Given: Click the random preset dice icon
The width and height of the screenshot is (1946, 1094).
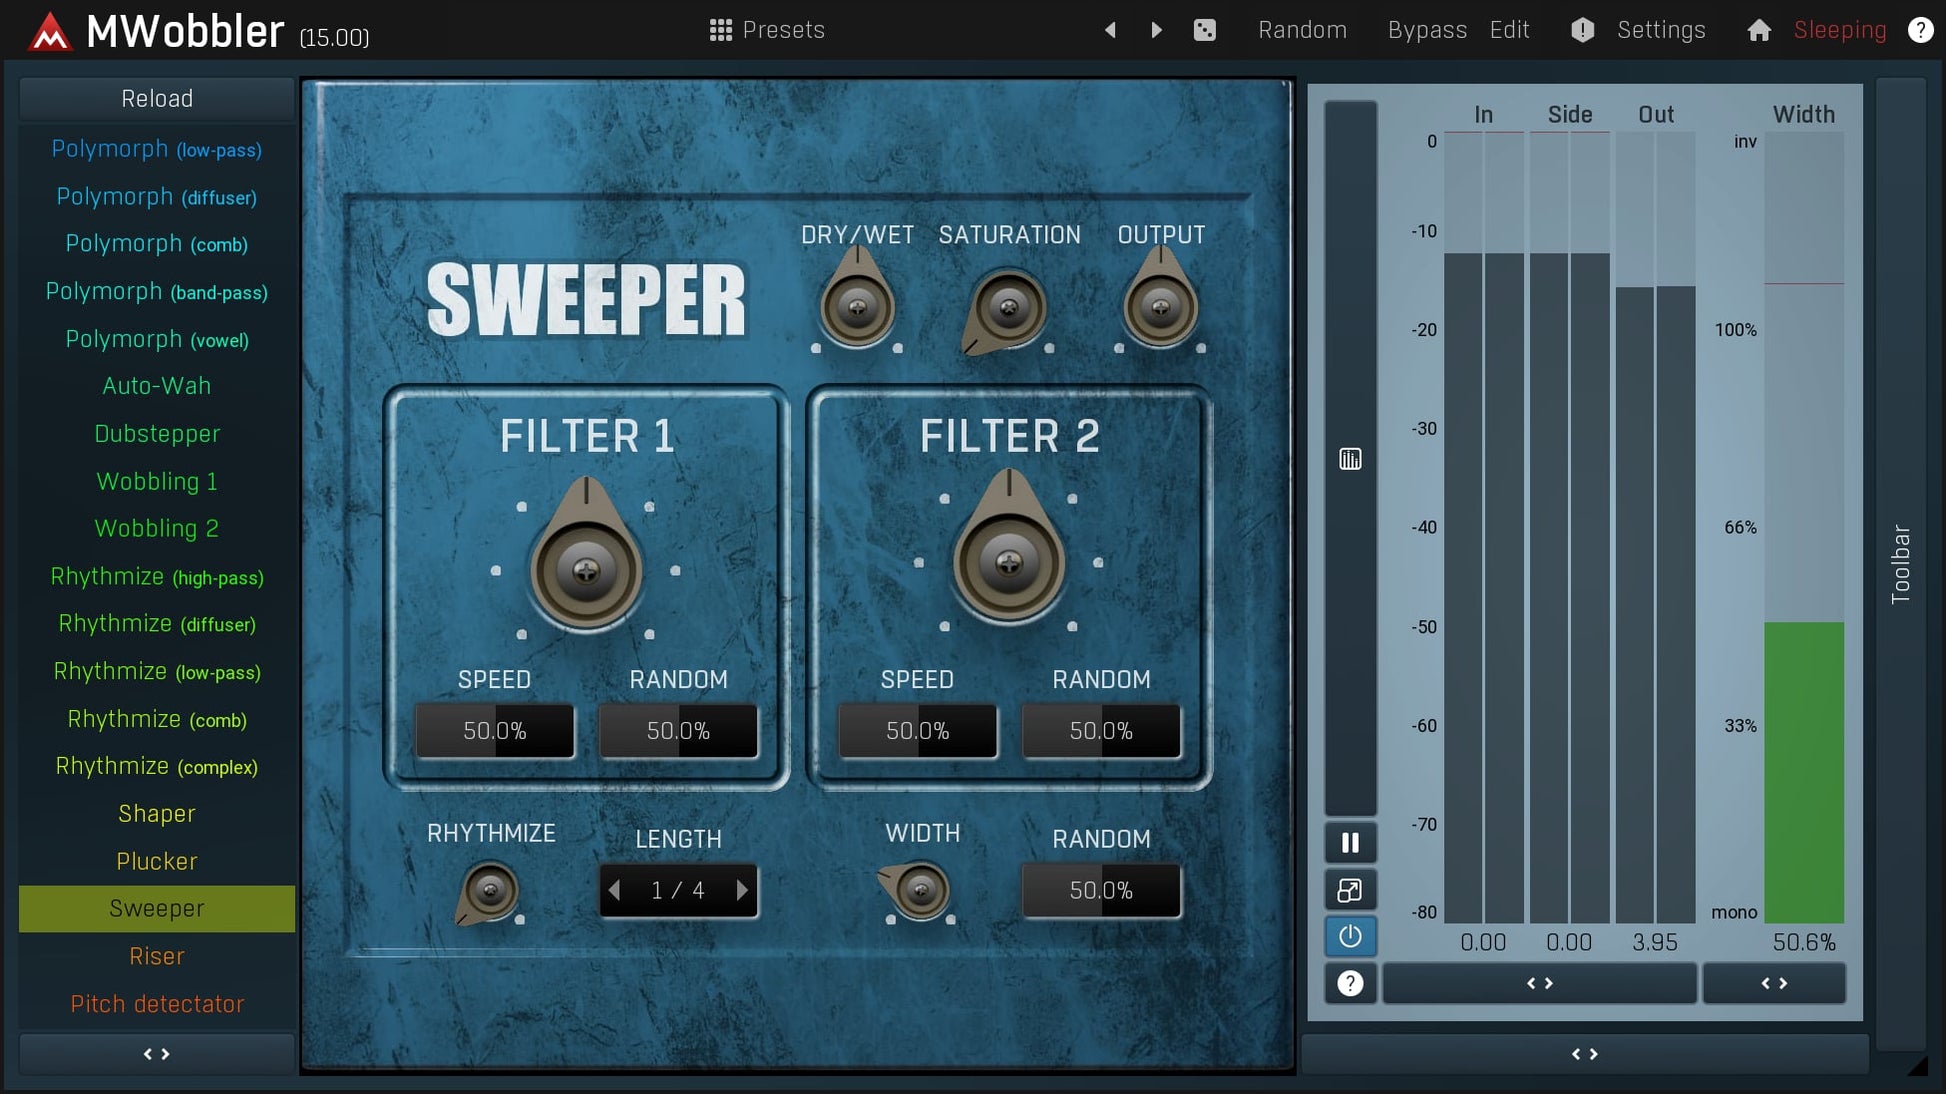Looking at the screenshot, I should (x=1205, y=30).
